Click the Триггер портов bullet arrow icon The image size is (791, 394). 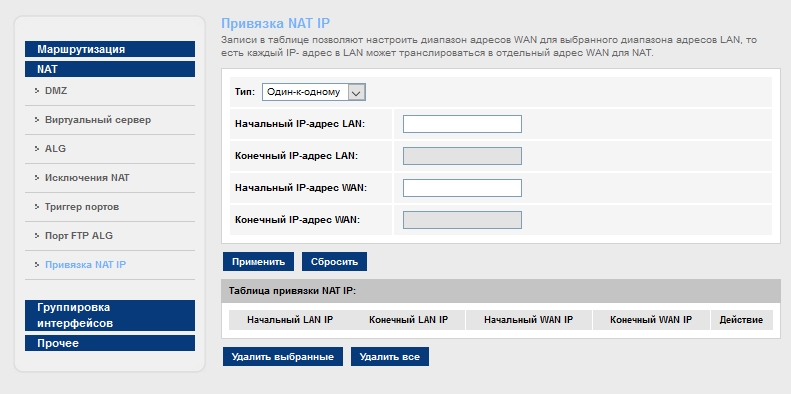(37, 207)
